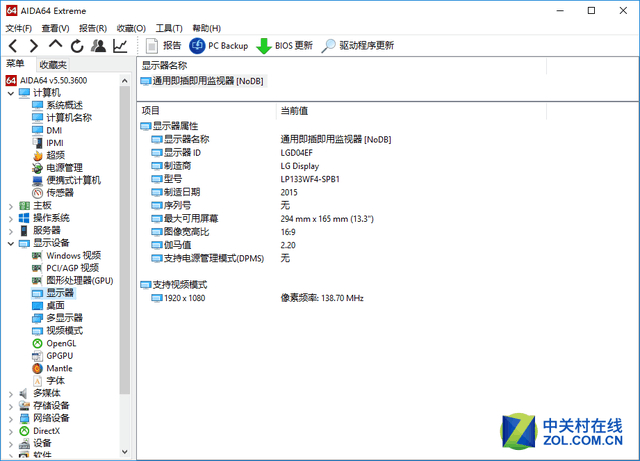Select the IPMI tree item
The height and width of the screenshot is (461, 640).
48,143
